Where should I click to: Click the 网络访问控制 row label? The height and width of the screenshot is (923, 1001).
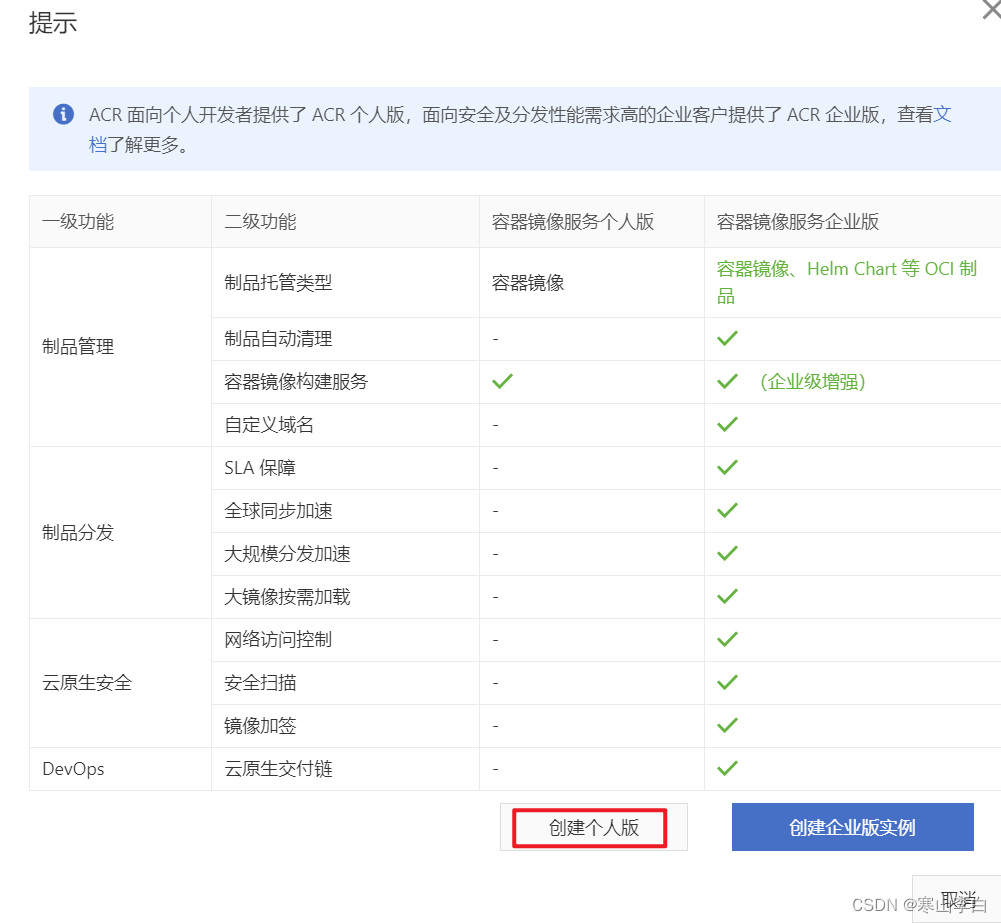[x=278, y=640]
